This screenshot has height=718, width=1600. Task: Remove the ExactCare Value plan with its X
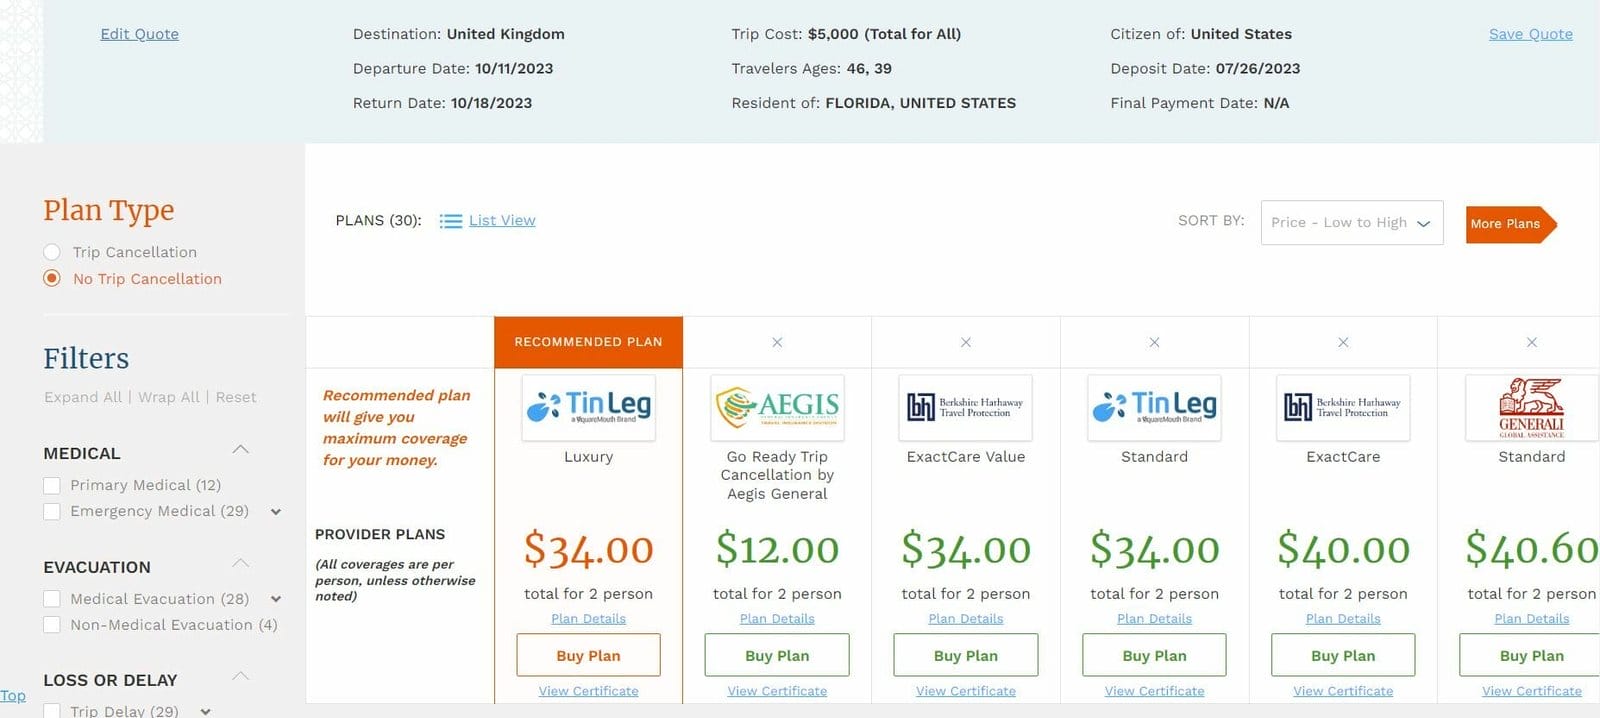tap(966, 342)
